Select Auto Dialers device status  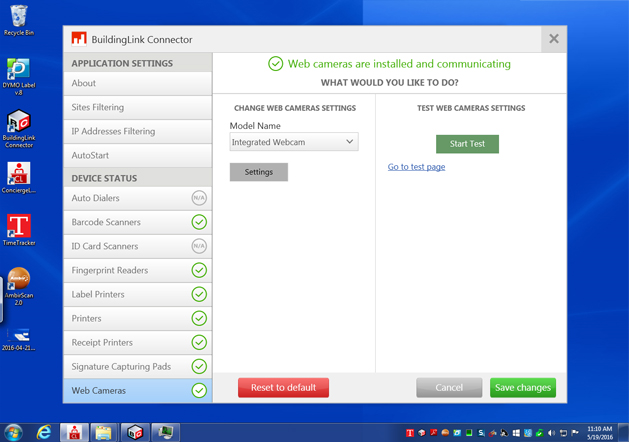click(x=138, y=198)
